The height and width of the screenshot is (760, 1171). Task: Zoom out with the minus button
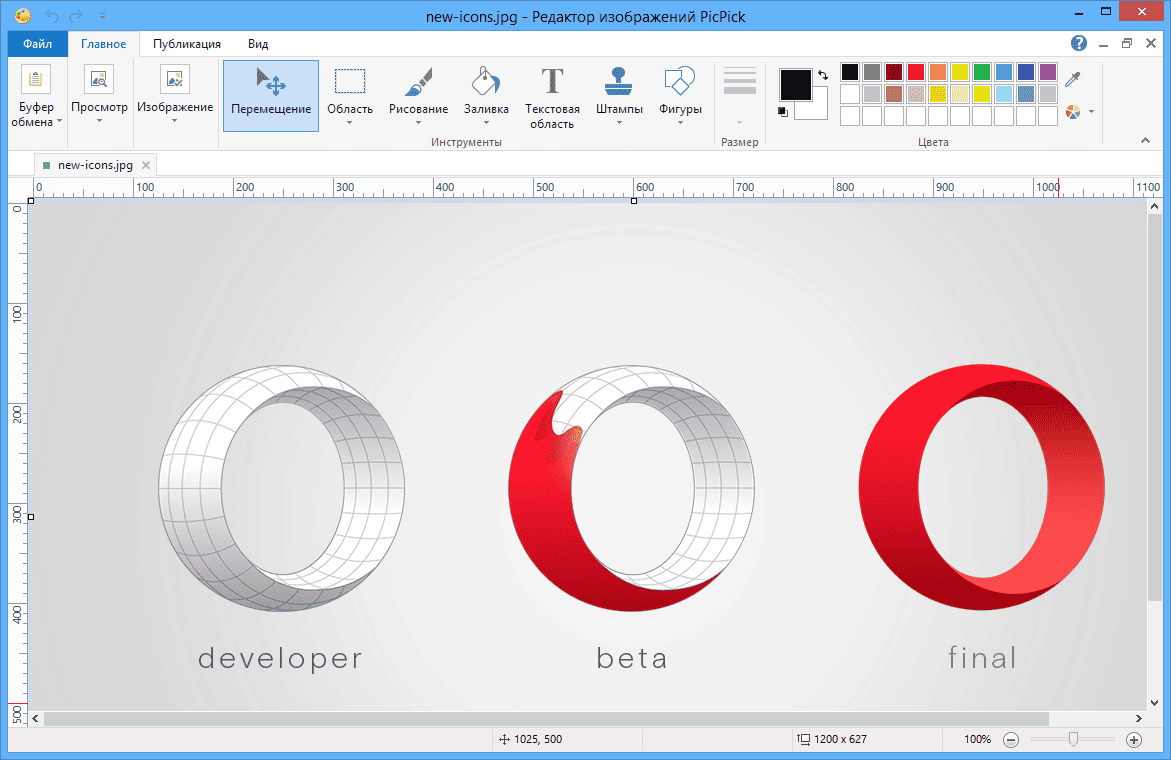coord(1010,740)
